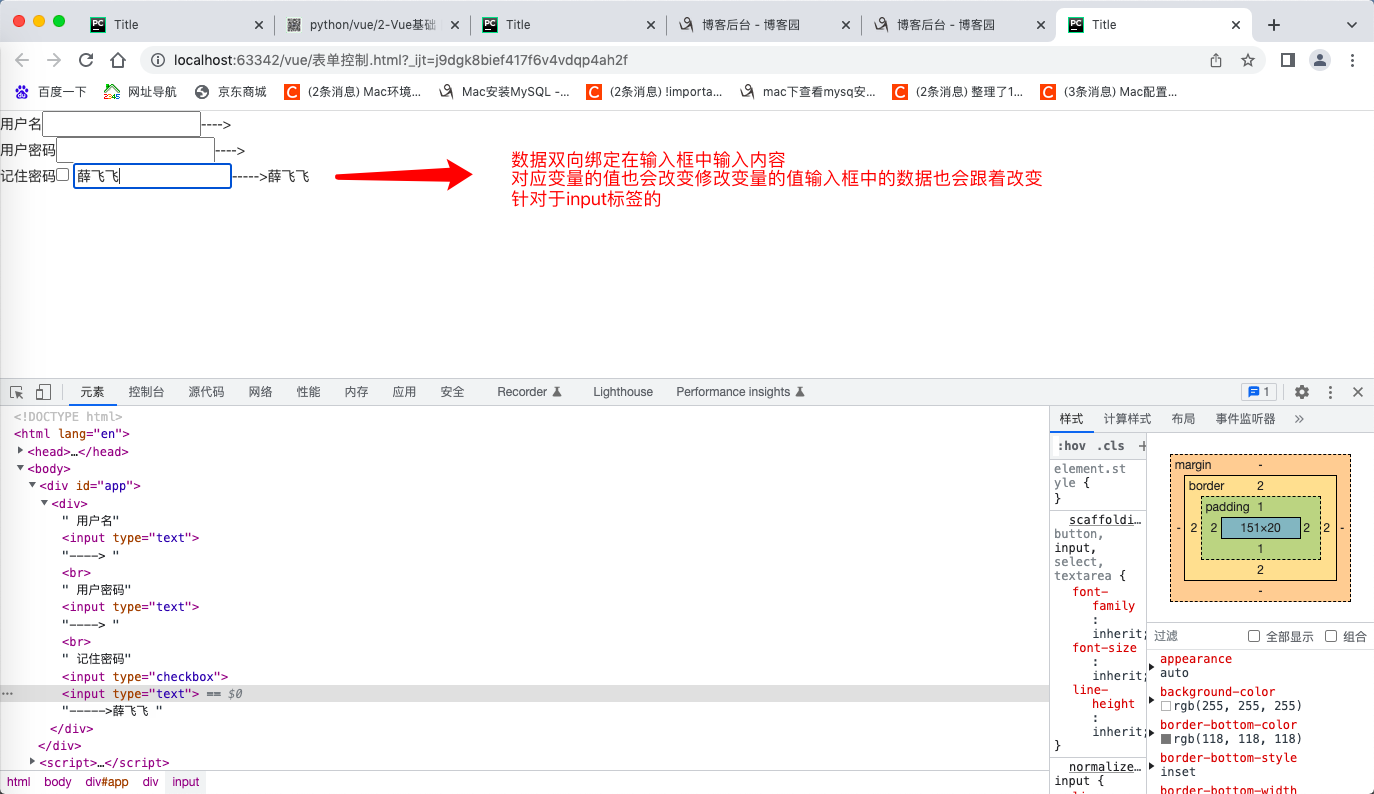Open the normalize… stylesheet source link

coord(1105,767)
